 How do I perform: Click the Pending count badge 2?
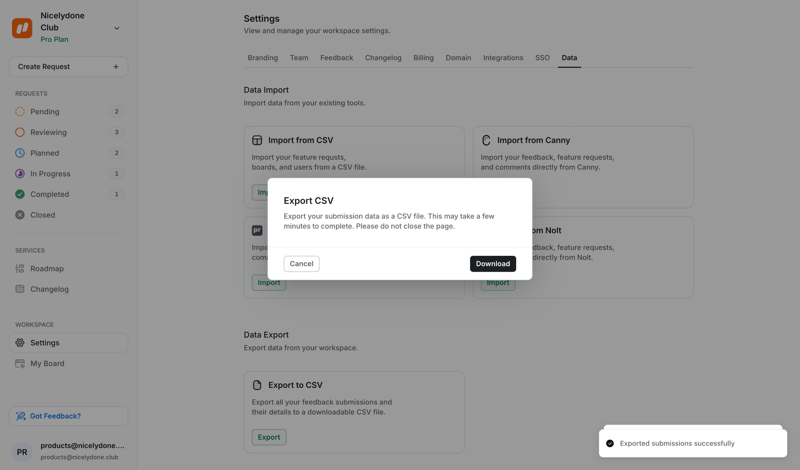pos(116,112)
